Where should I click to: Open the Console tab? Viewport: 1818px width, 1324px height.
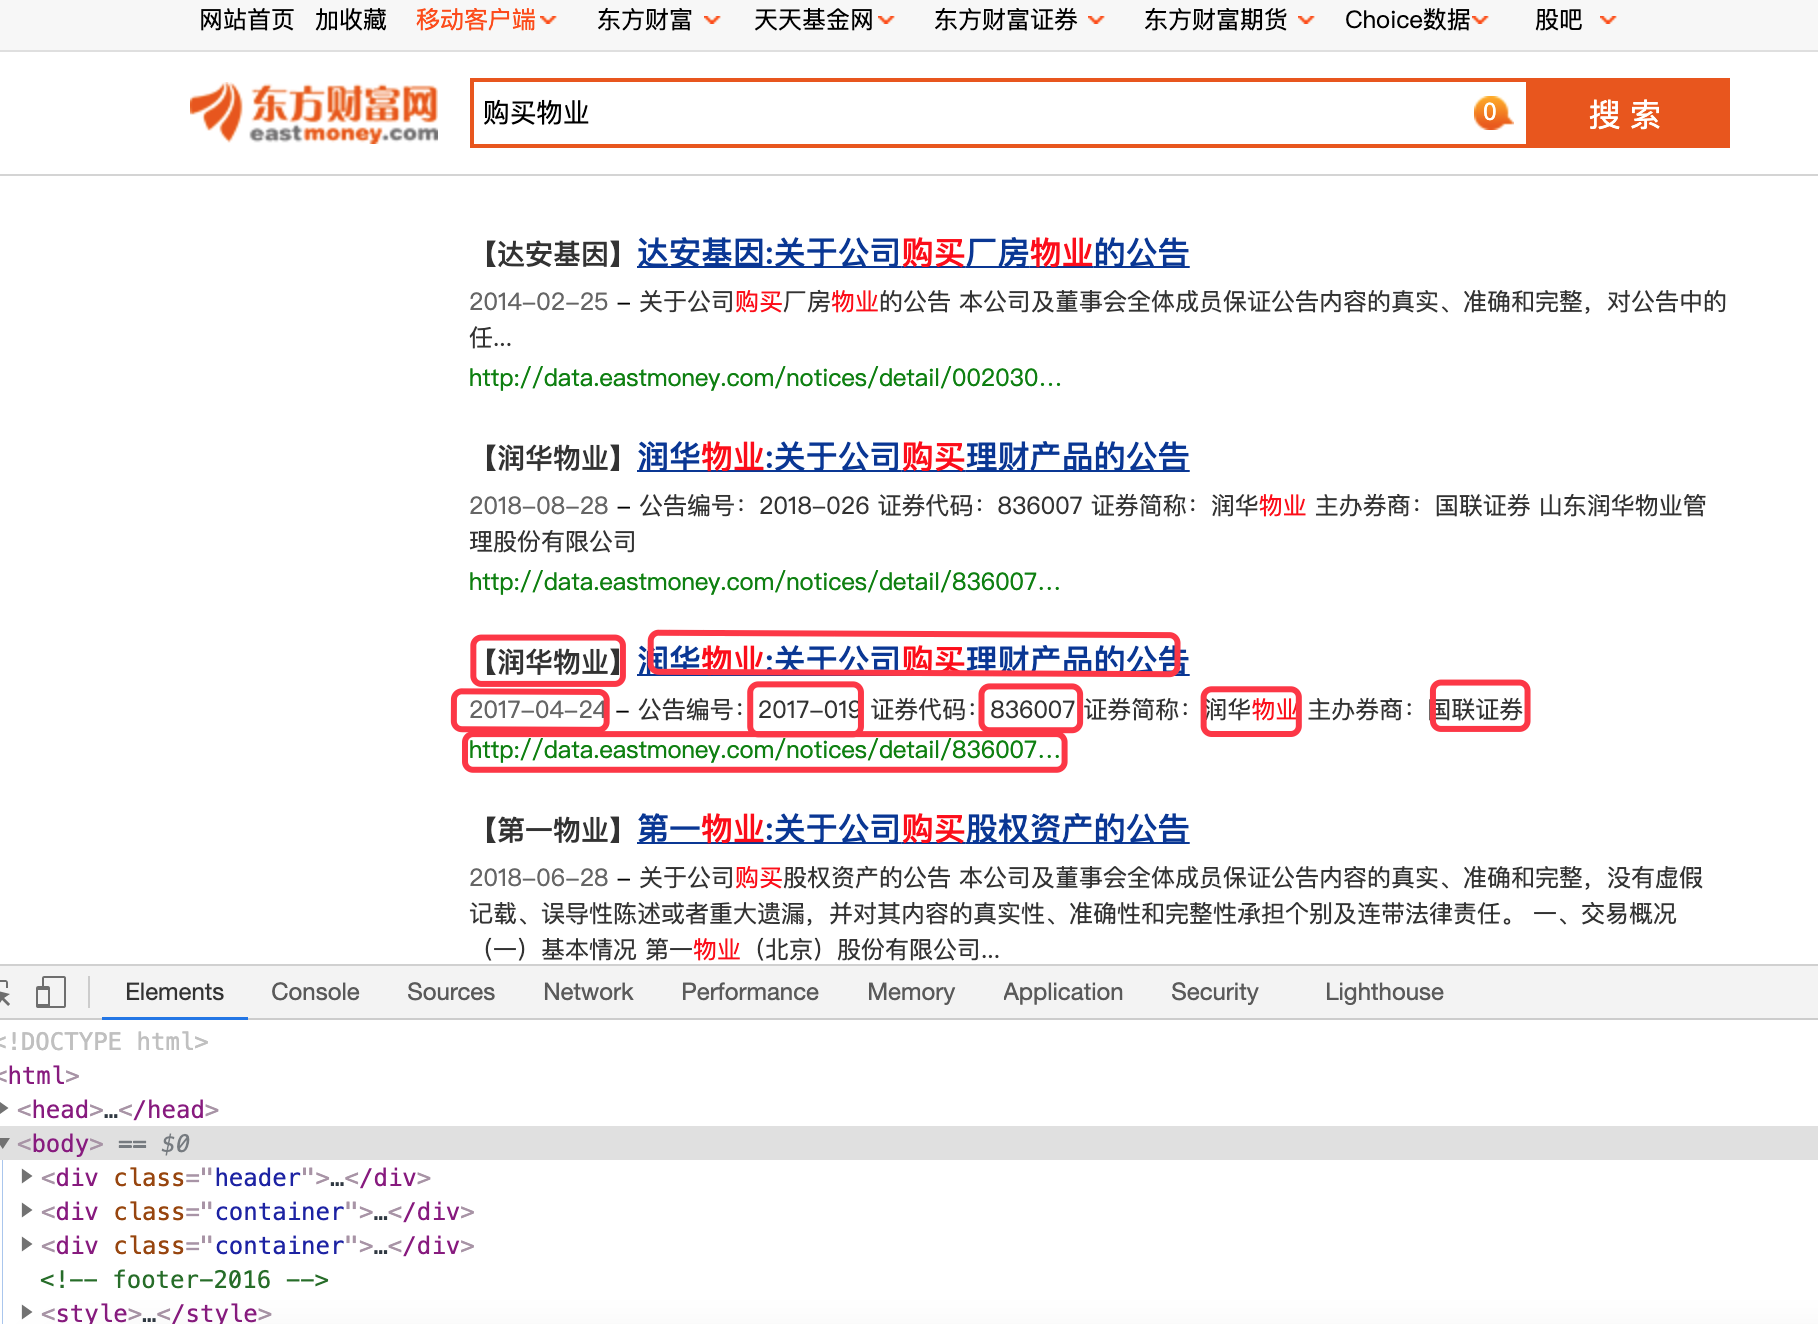click(x=315, y=992)
